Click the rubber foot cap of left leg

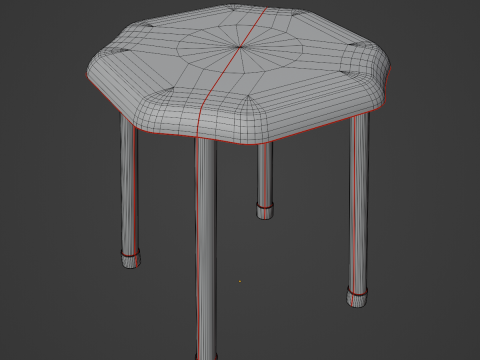(131, 260)
